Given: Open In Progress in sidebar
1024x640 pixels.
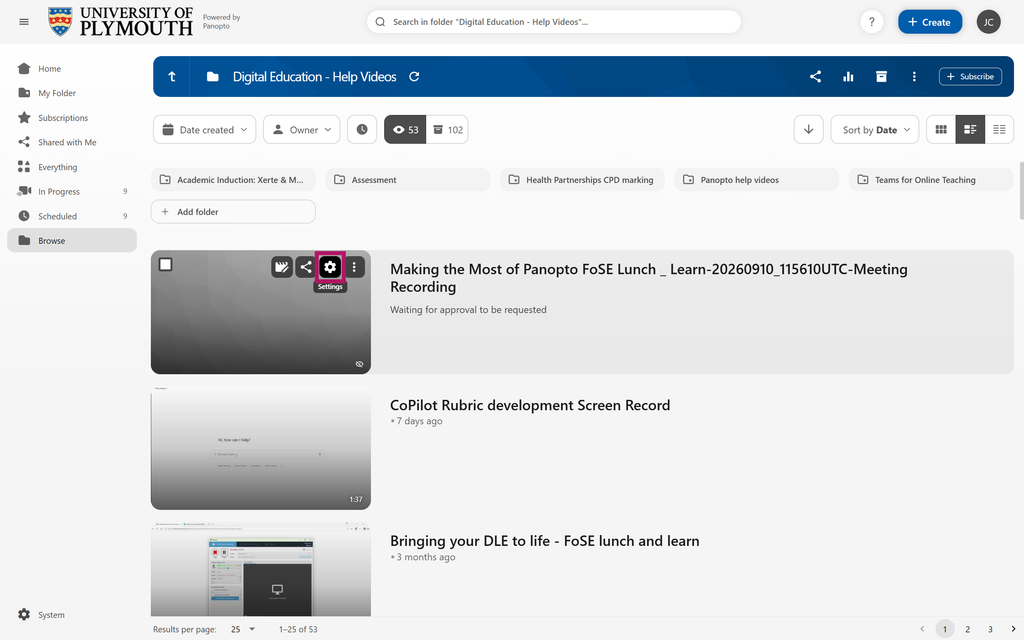Looking at the screenshot, I should 72,191.
